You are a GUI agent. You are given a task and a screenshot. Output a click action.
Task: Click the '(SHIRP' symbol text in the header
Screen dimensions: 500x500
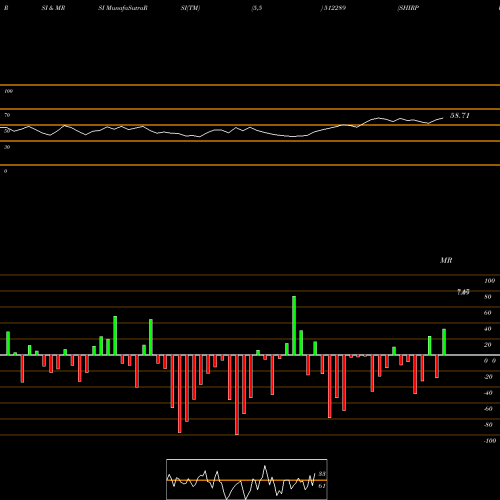click(x=408, y=8)
